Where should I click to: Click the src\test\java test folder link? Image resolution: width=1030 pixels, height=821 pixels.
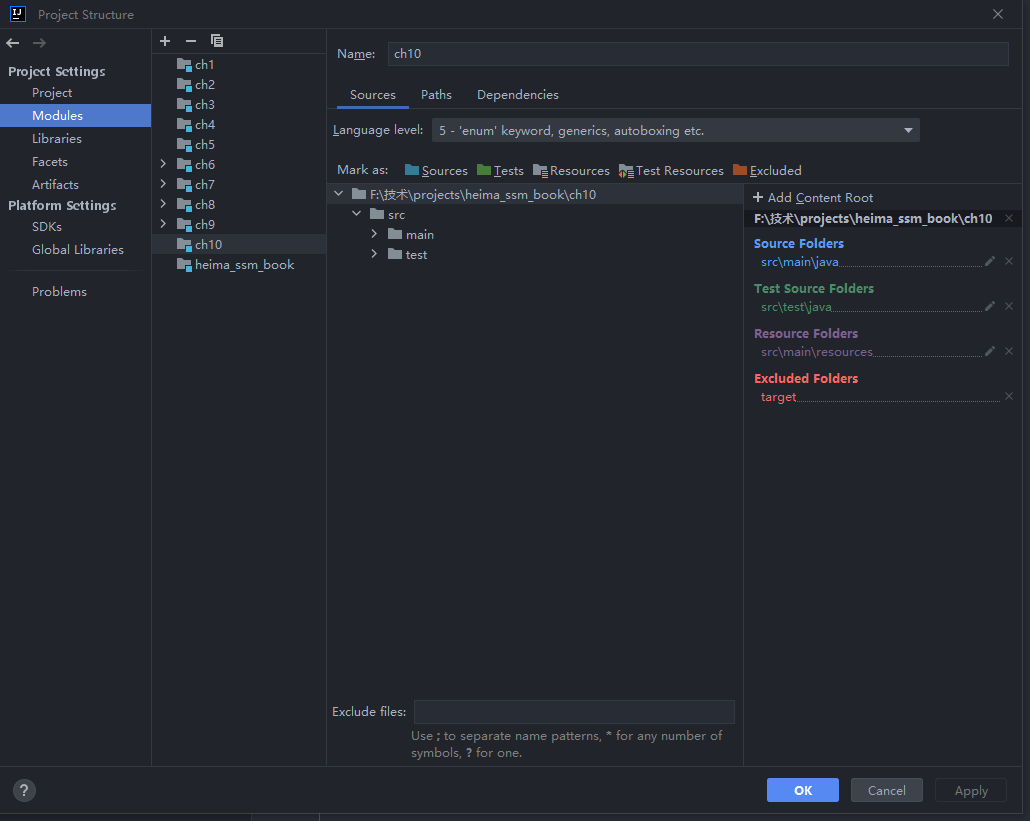(796, 307)
